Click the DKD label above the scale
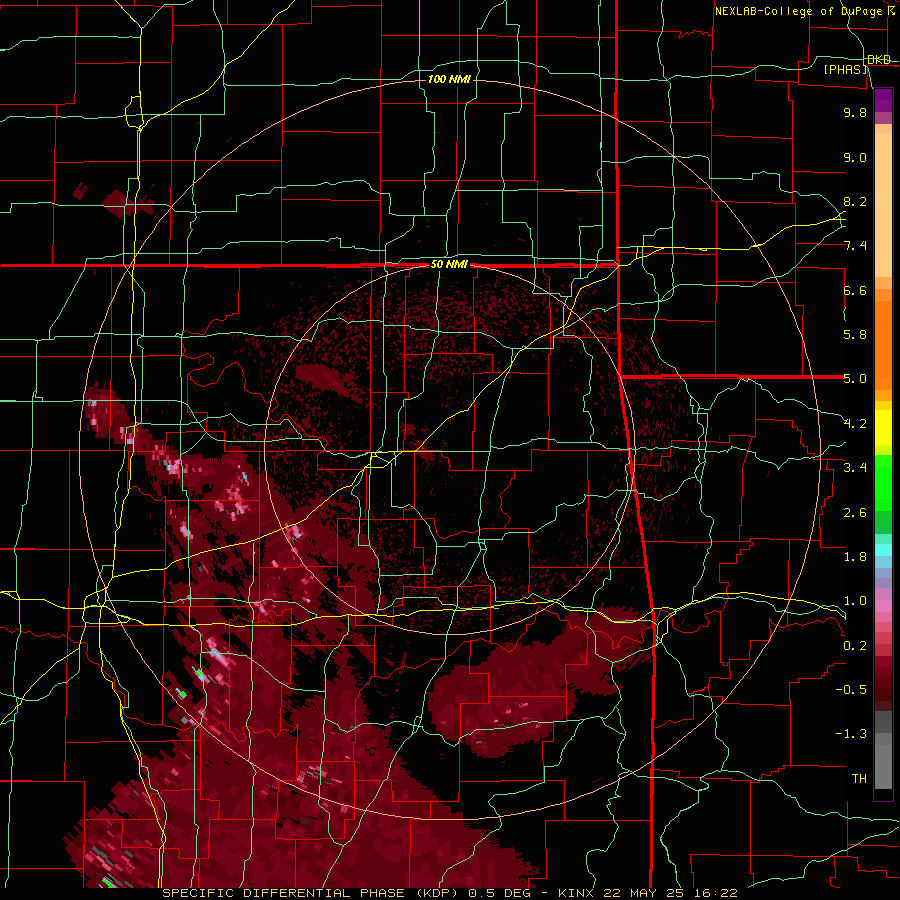This screenshot has width=900, height=900. [x=879, y=60]
